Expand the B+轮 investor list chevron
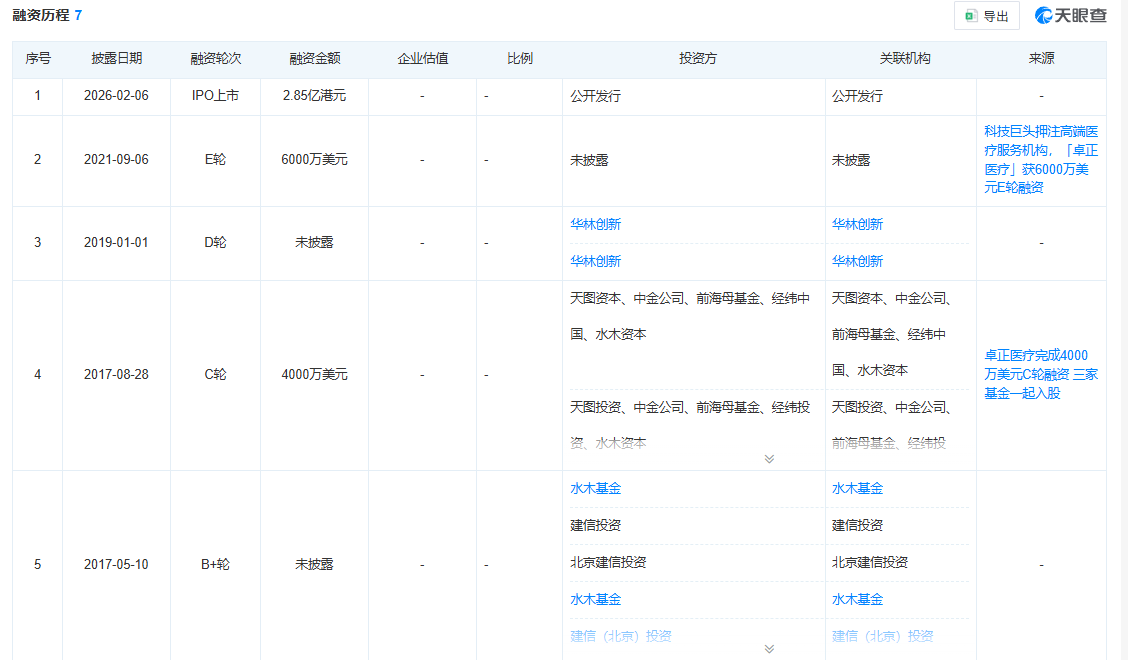Viewport: 1128px width, 660px height. [769, 648]
